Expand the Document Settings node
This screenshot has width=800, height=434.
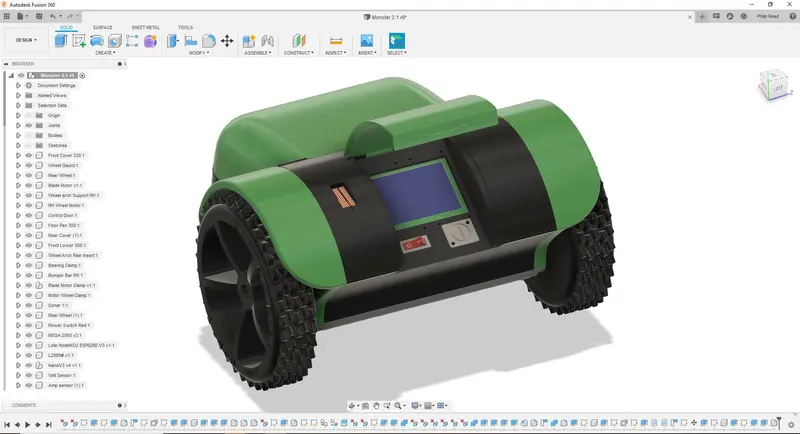[18, 85]
